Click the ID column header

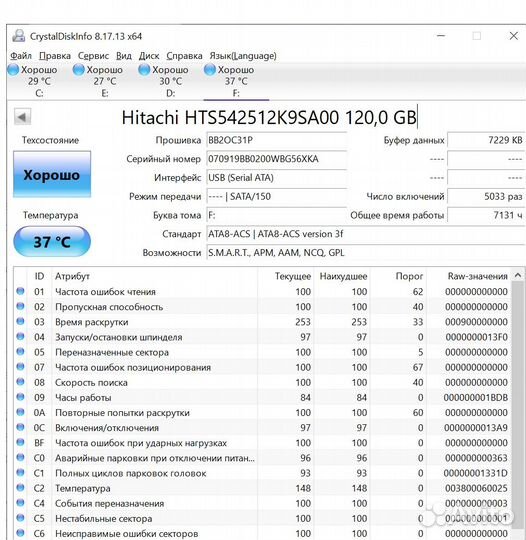point(39,276)
